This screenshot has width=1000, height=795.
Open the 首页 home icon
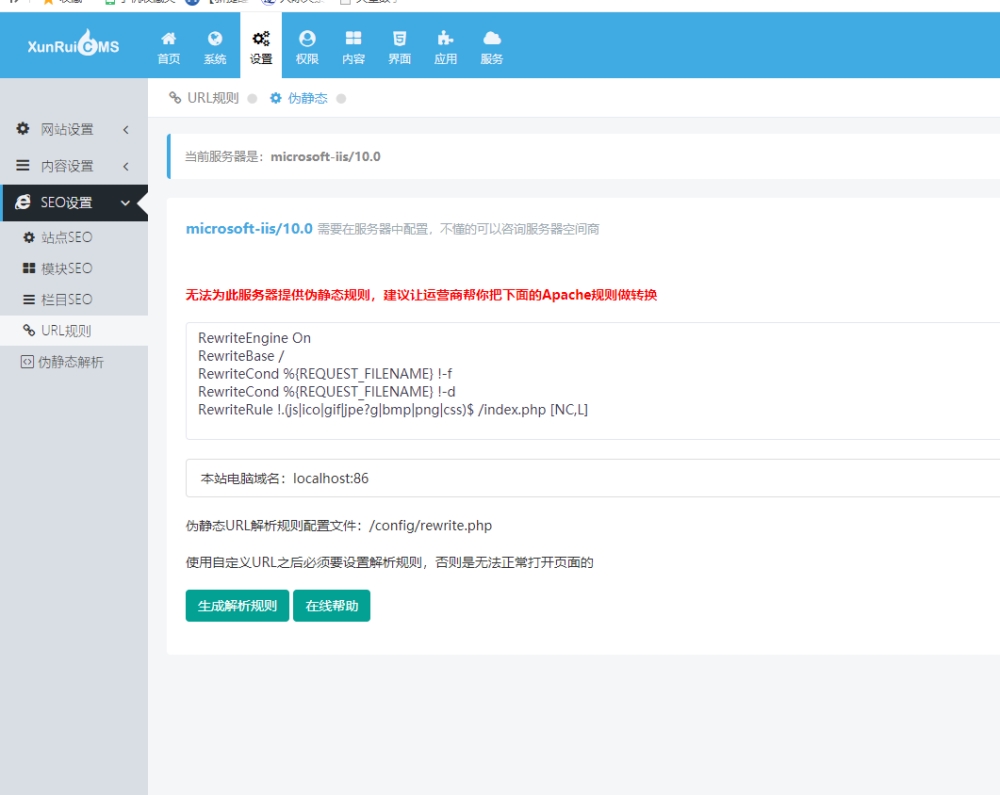[168, 38]
